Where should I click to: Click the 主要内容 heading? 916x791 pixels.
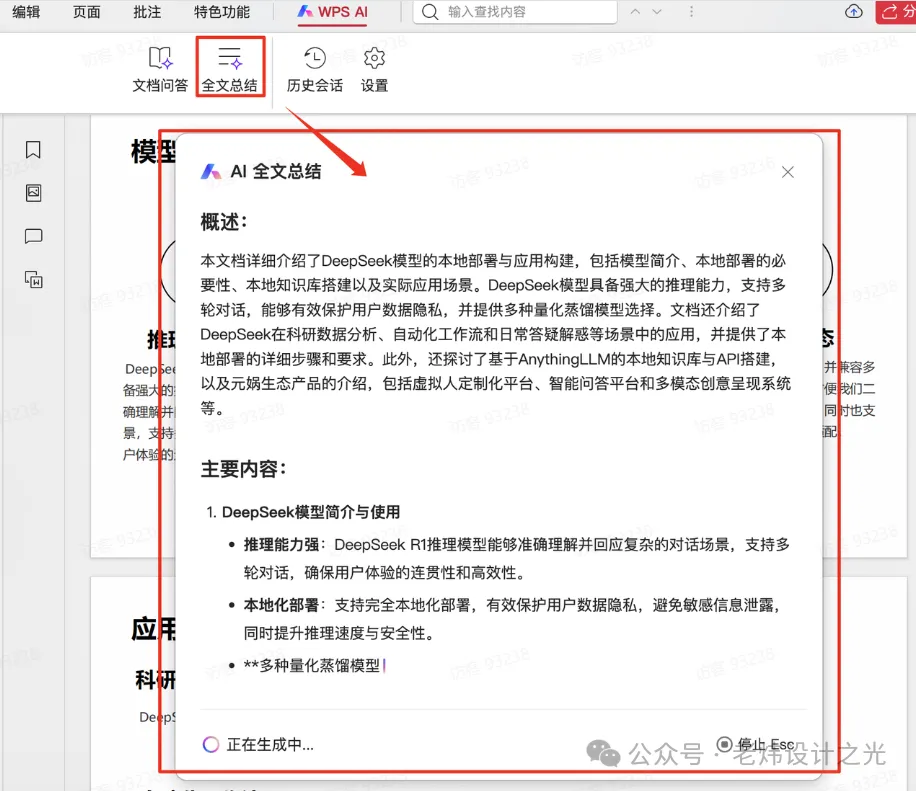[243, 469]
